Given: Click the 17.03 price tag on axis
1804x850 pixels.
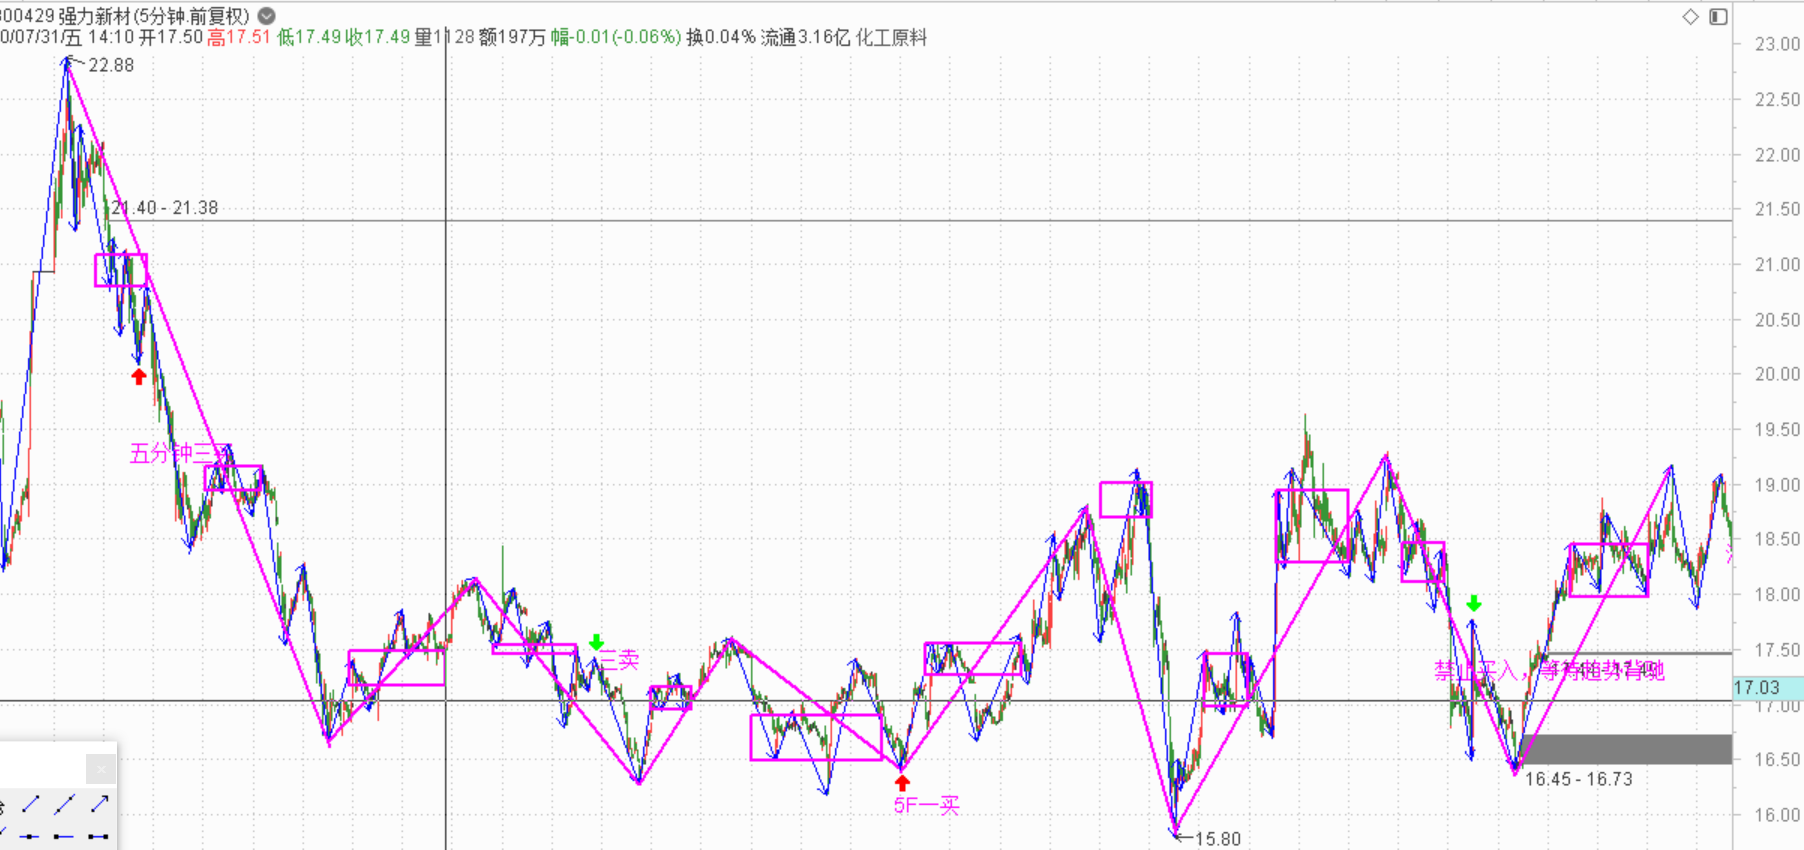Looking at the screenshot, I should pos(1758,688).
